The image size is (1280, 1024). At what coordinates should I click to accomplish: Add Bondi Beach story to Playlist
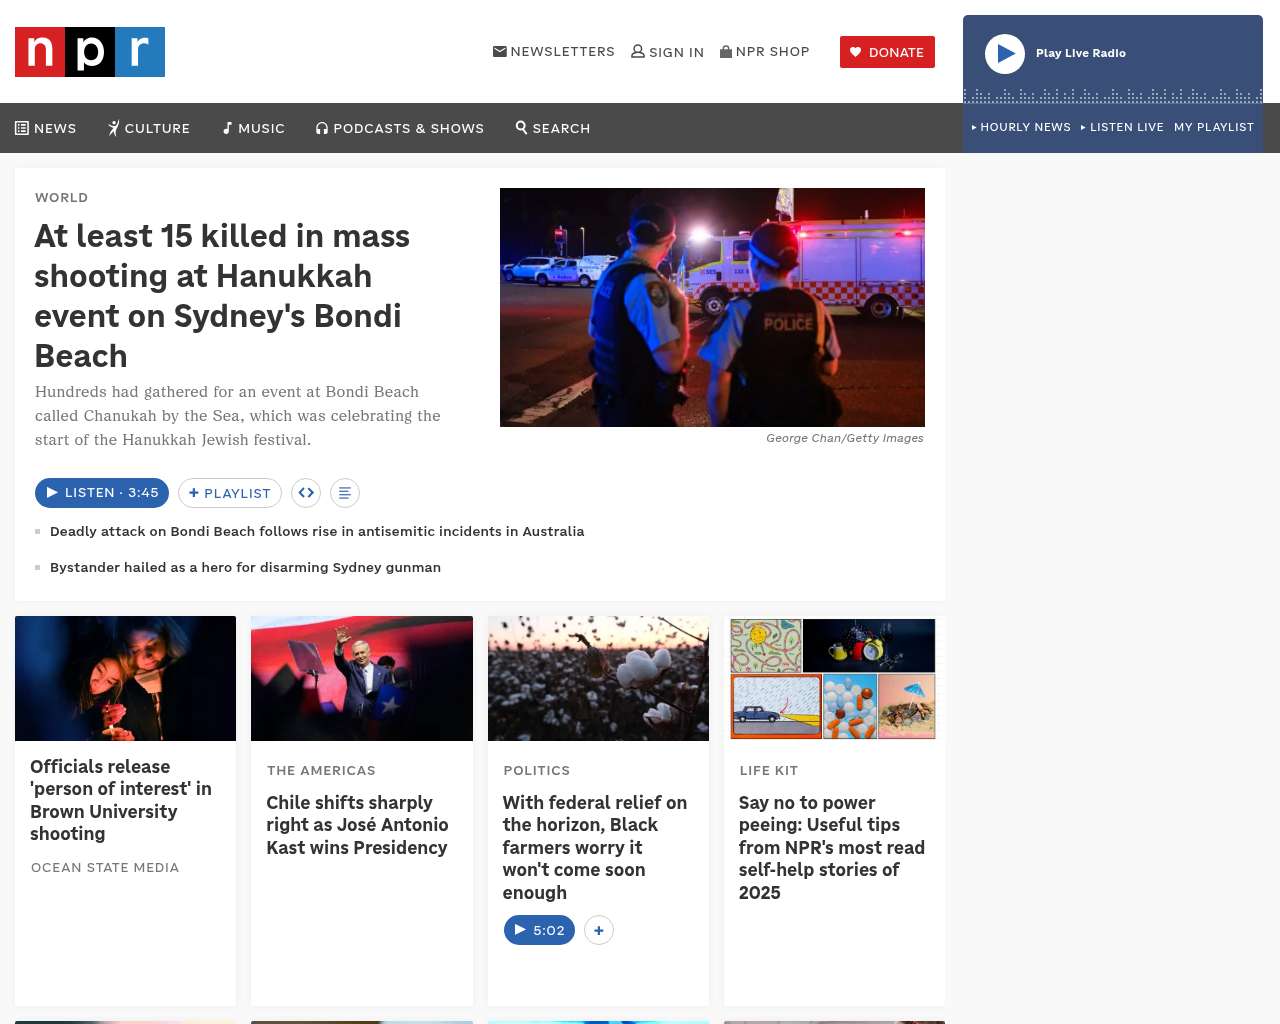coord(230,493)
